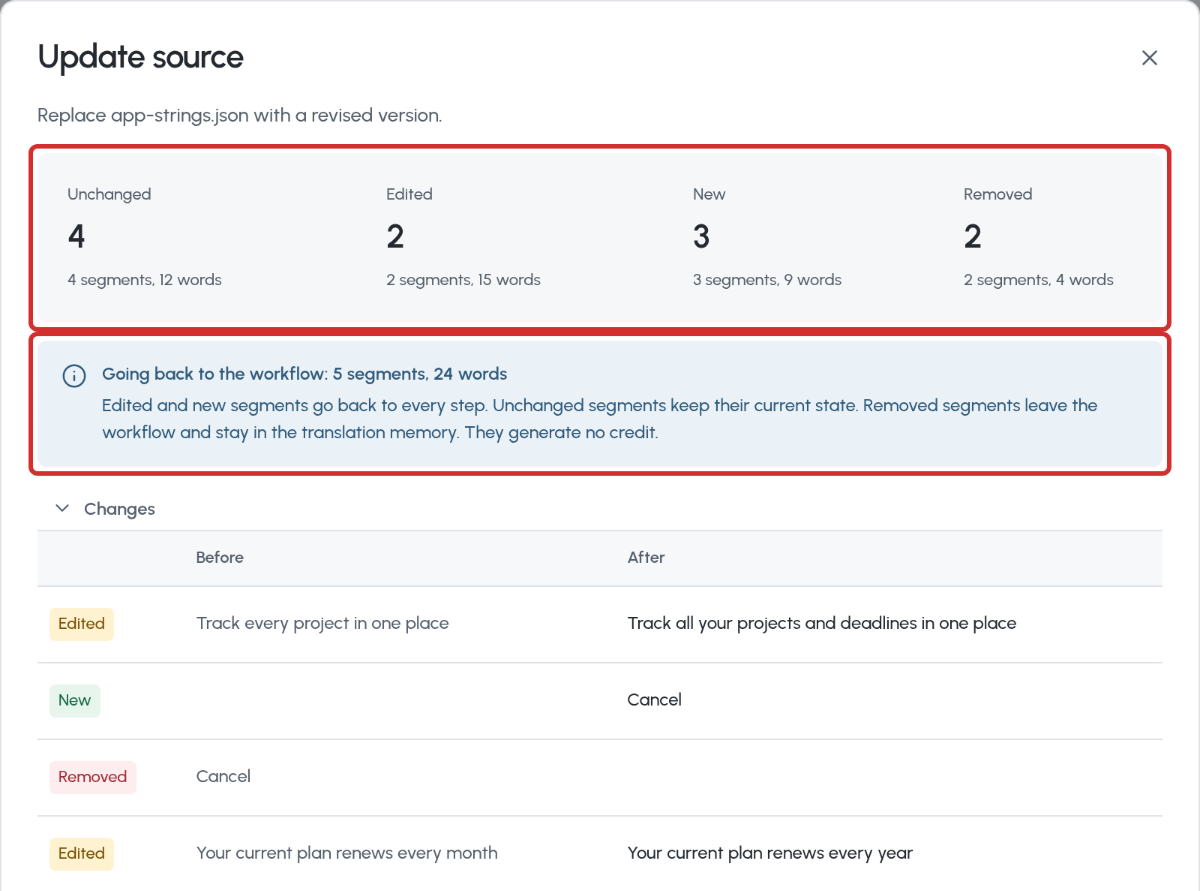1200x891 pixels.
Task: Click 'Going back to the workflow: 5 segments, 24 words'
Action: pos(304,374)
